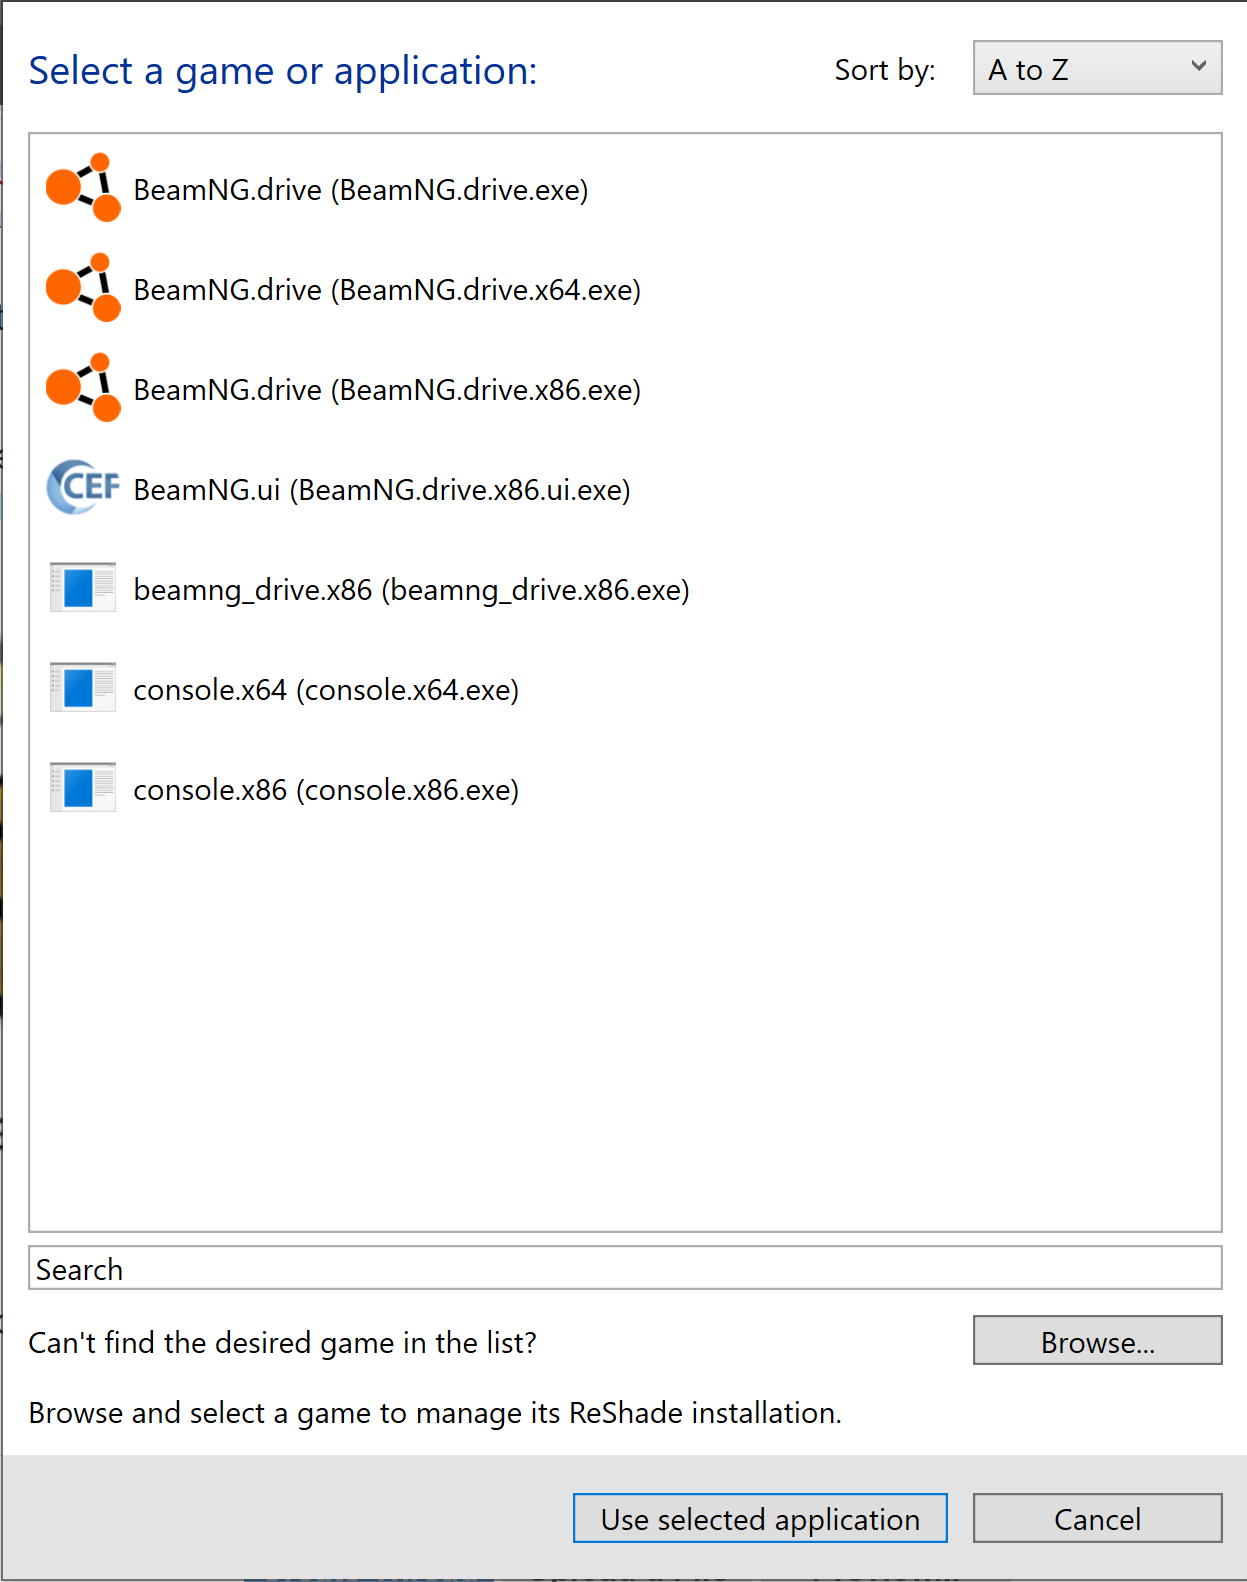Image resolution: width=1247 pixels, height=1582 pixels.
Task: Select BeamNG.drive (BeamNG.drive.x86.exe) entry
Action: (625, 389)
